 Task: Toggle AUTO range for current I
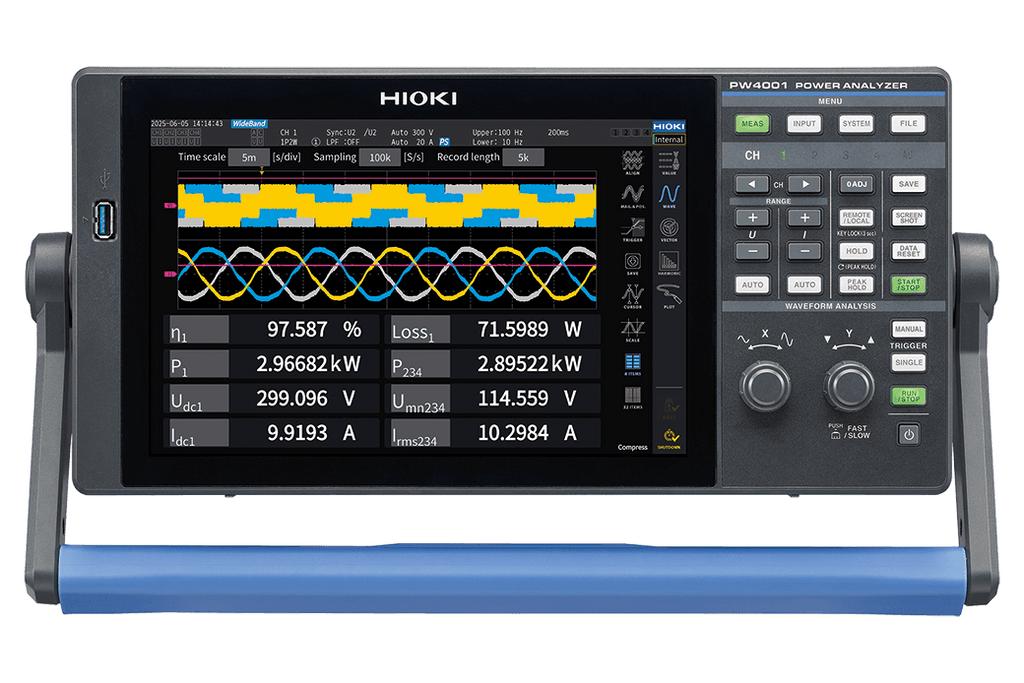click(x=805, y=285)
